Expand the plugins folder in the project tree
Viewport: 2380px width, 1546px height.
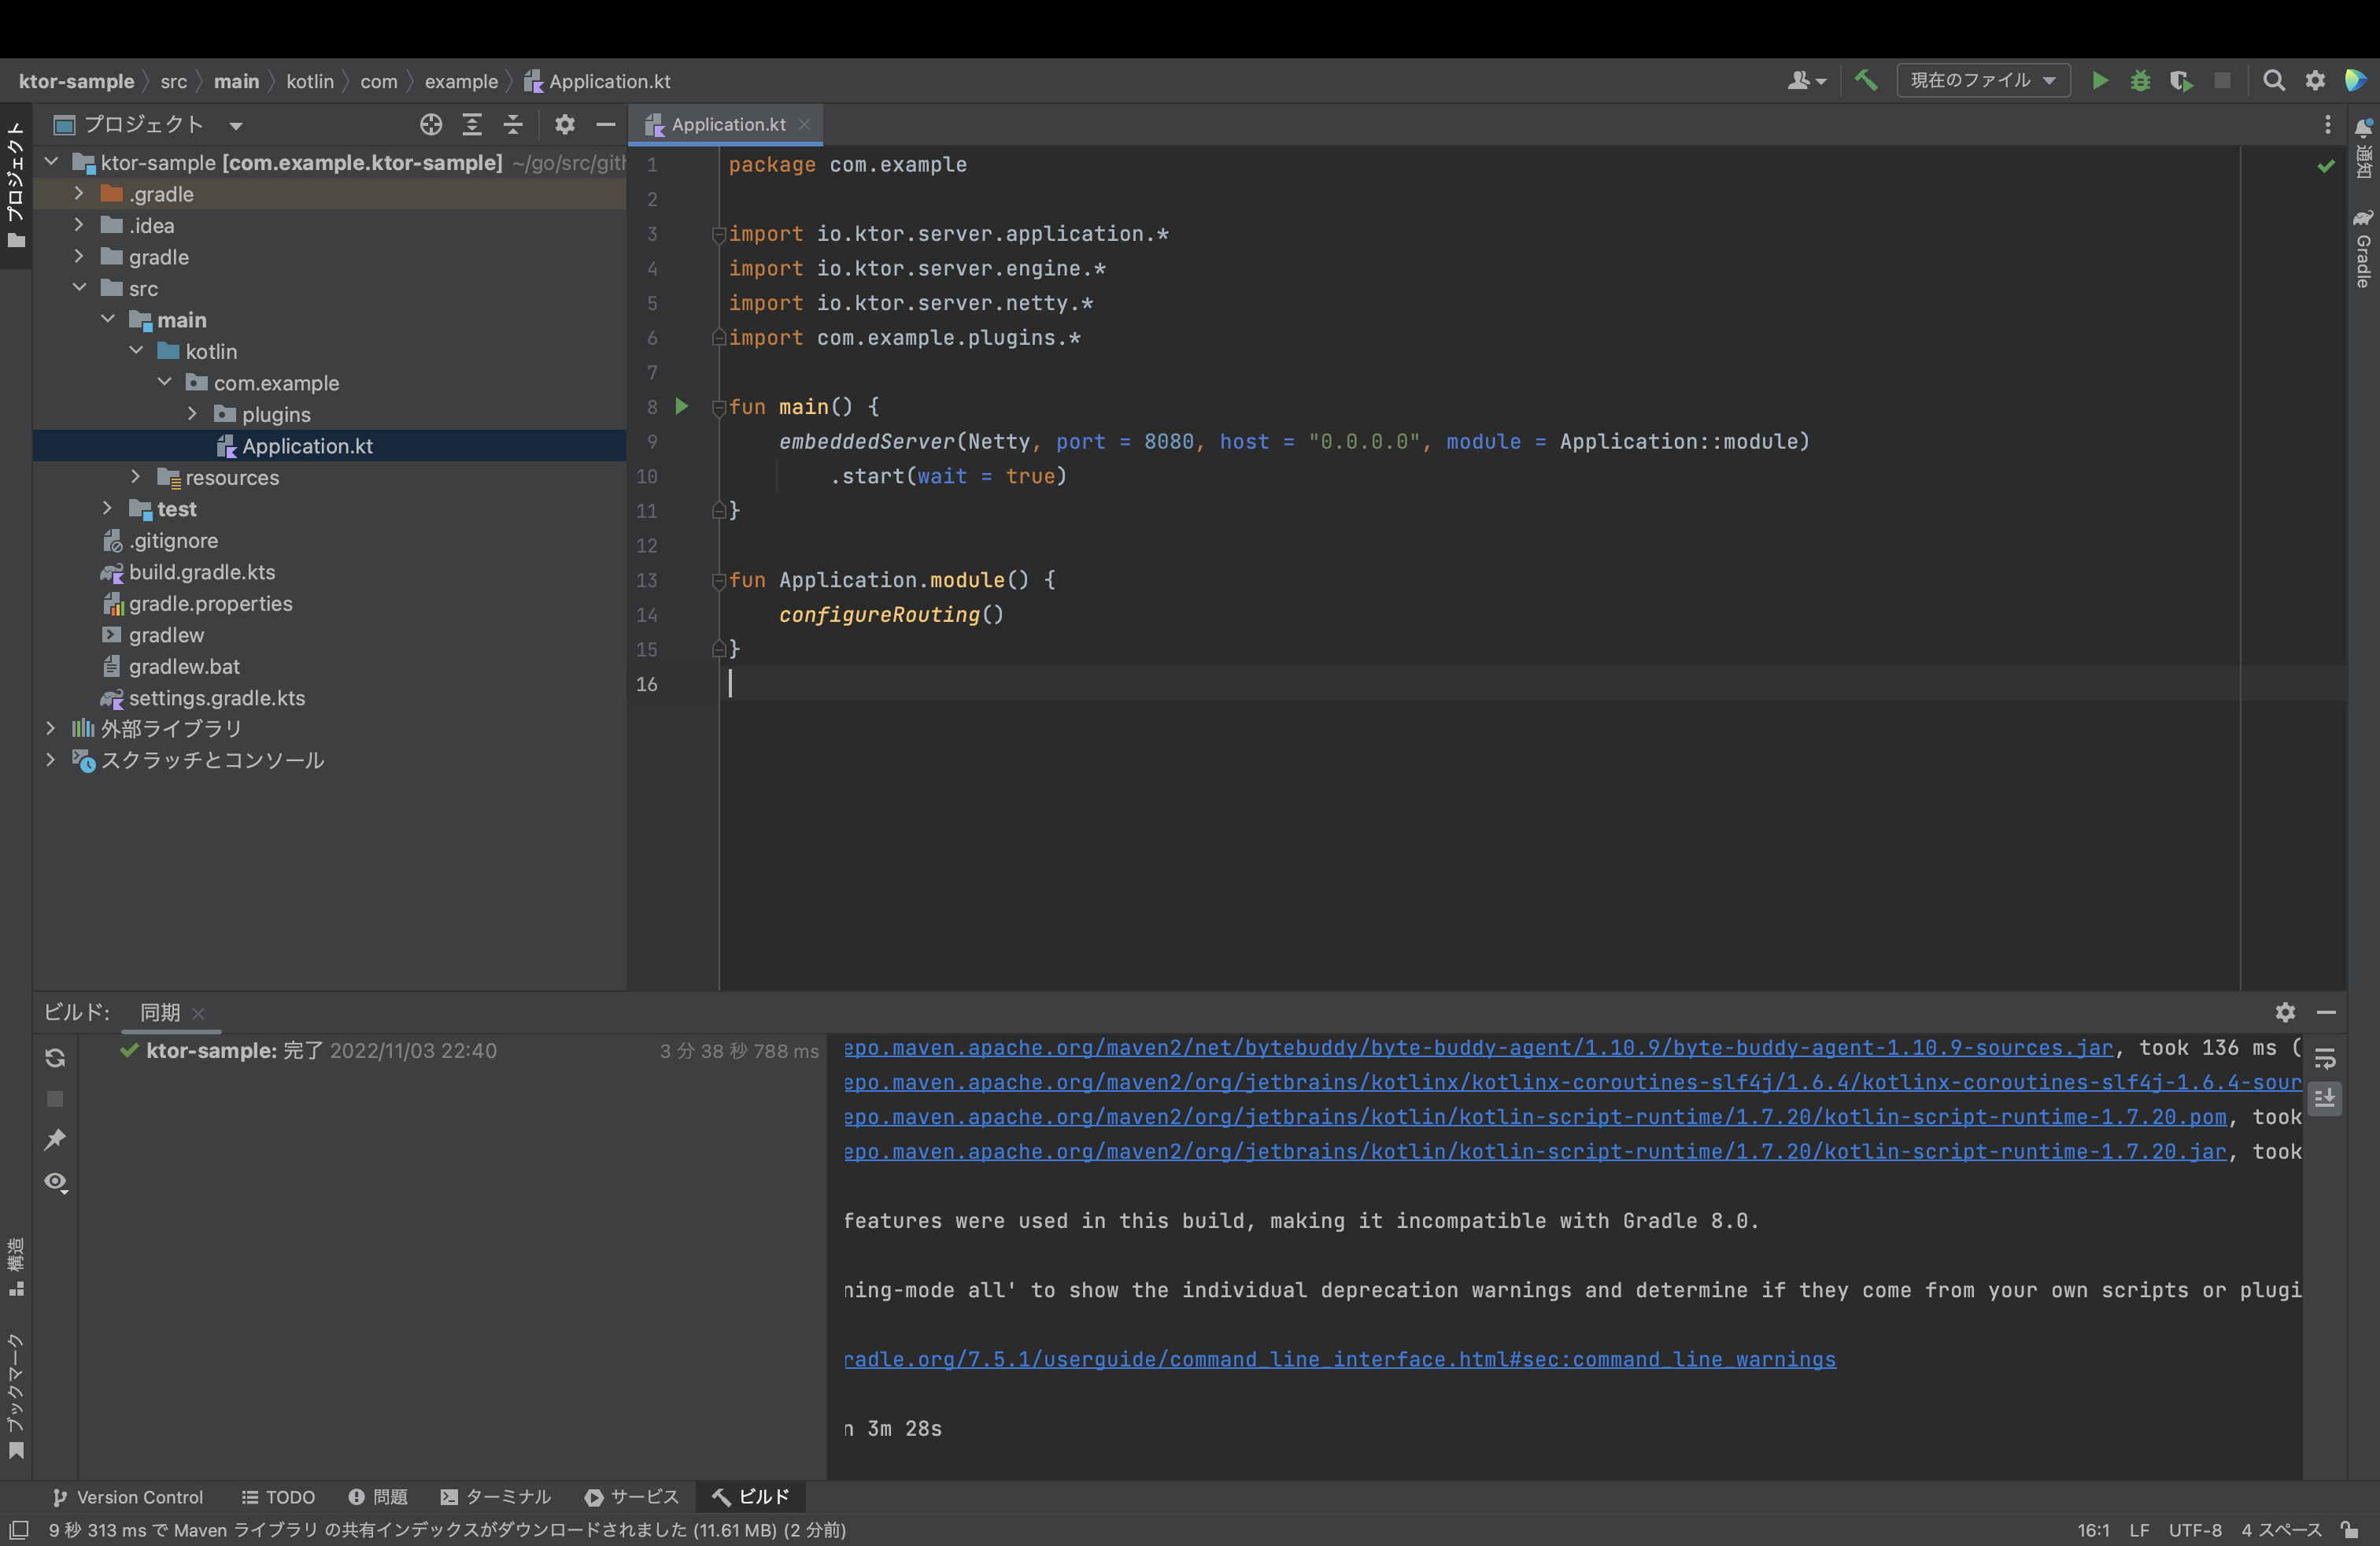[193, 414]
